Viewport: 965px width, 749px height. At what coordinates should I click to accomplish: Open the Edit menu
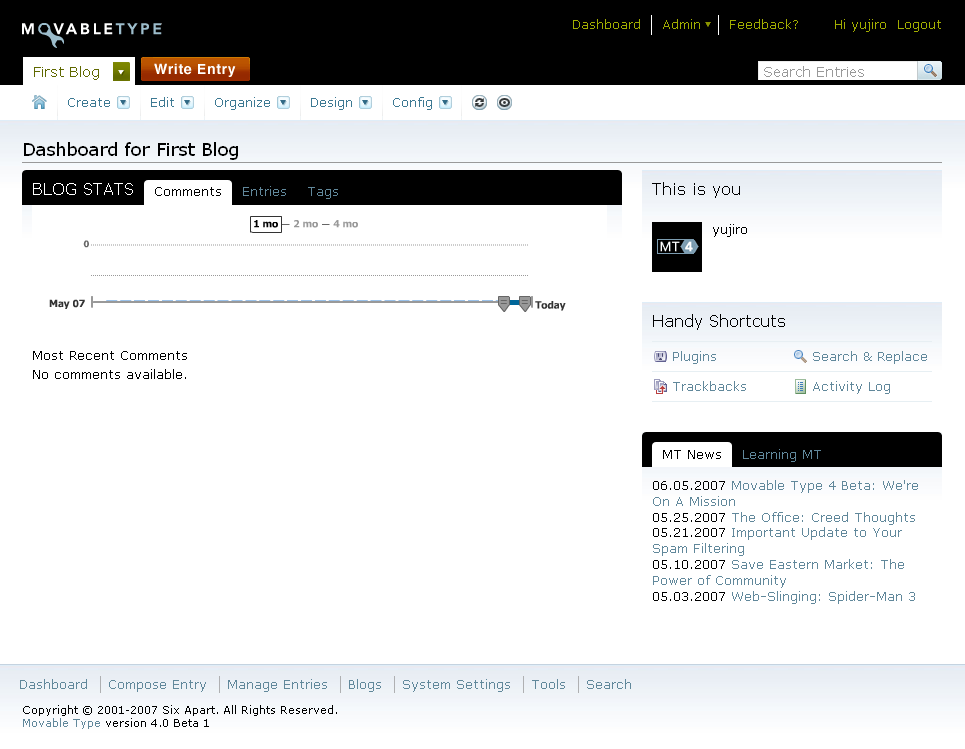click(162, 103)
